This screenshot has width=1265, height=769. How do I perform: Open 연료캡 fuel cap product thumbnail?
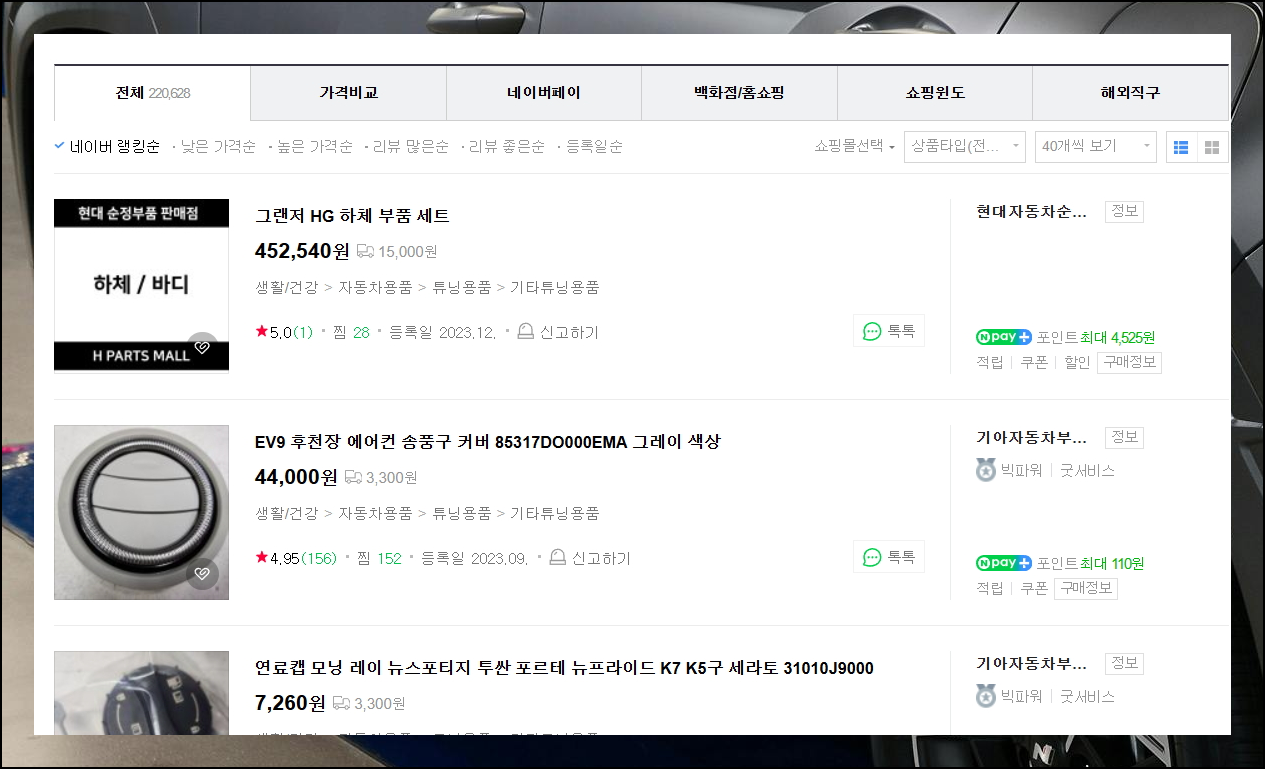141,693
